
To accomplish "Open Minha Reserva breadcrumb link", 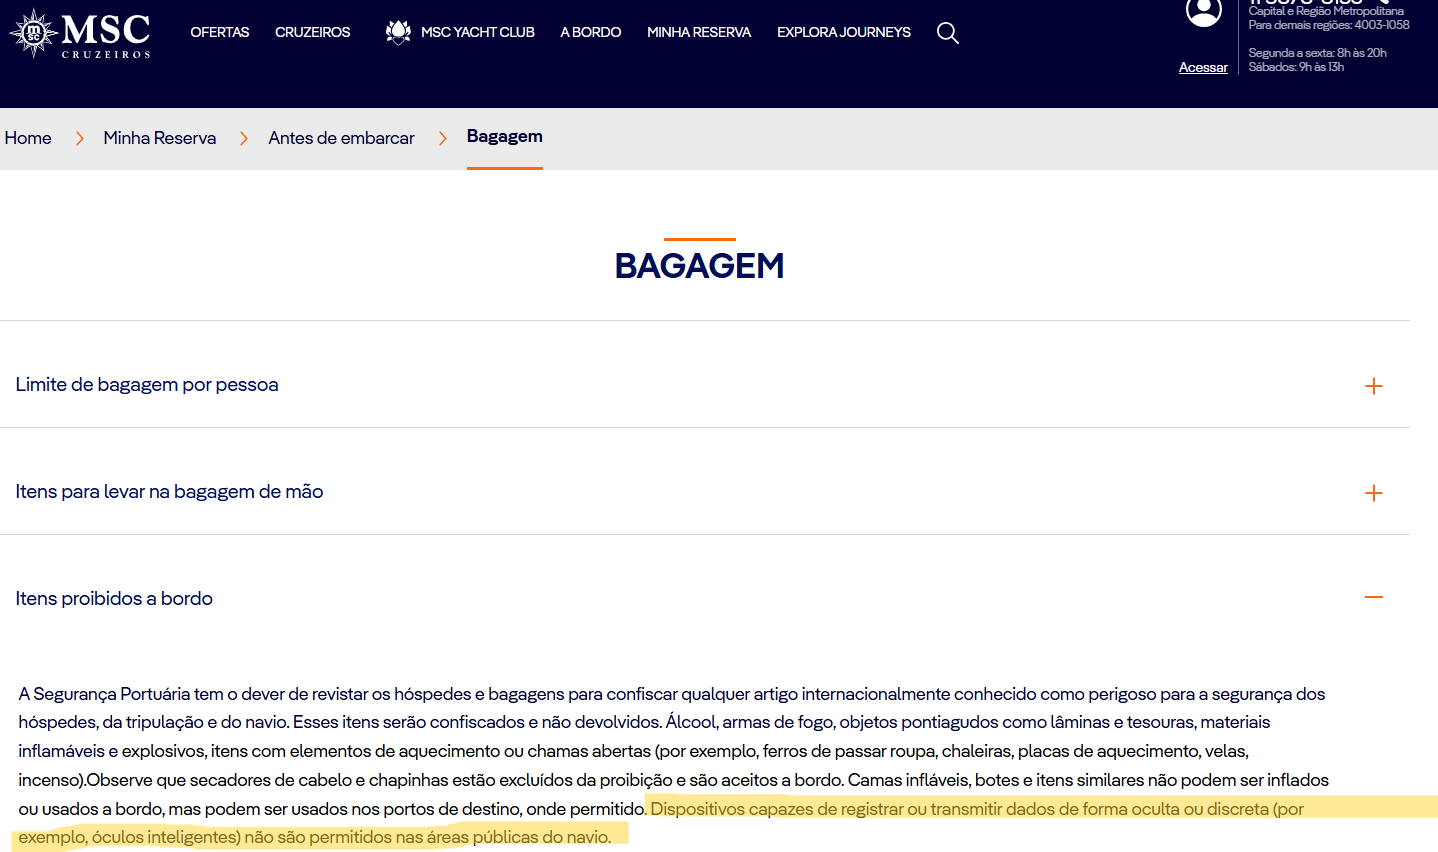I will [x=159, y=138].
